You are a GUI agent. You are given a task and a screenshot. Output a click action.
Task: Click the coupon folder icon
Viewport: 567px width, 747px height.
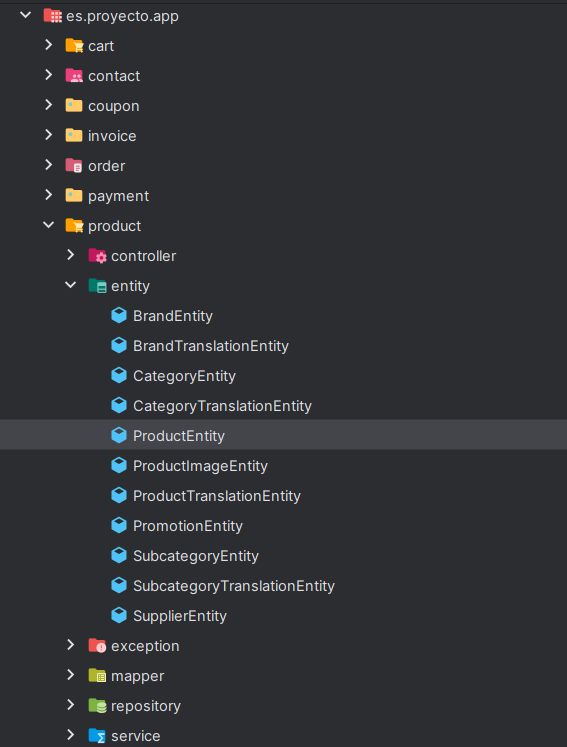(x=74, y=105)
